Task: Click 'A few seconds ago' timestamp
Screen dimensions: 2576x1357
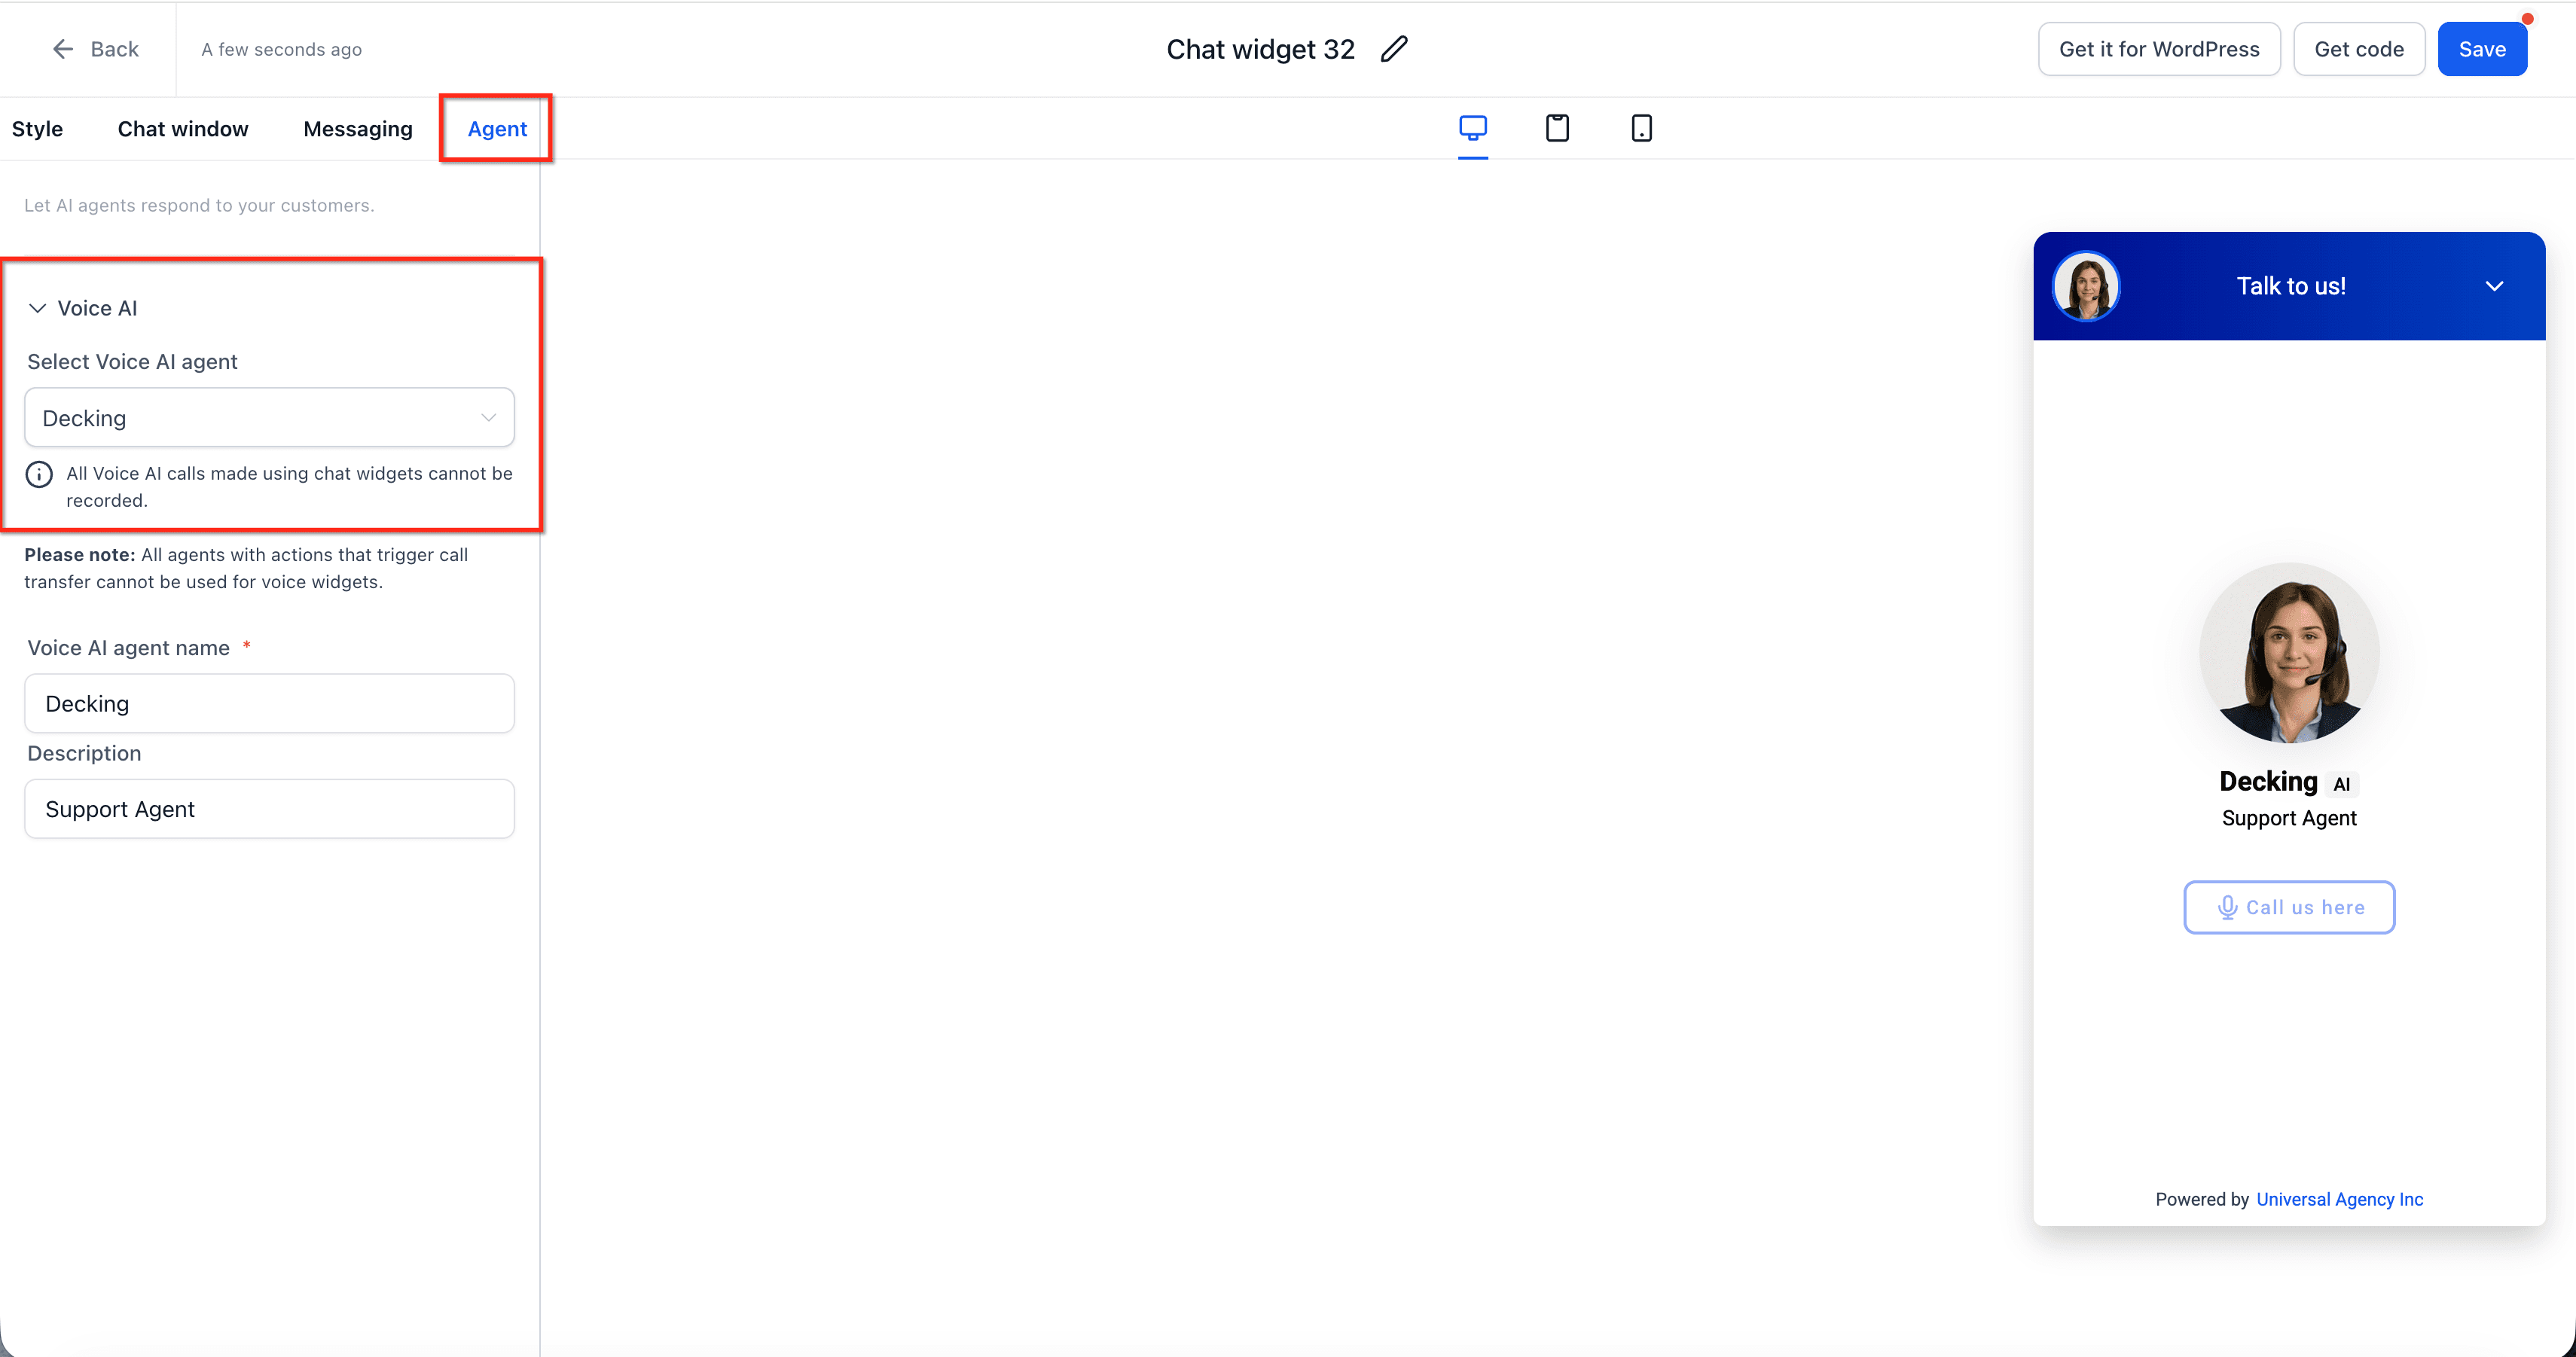Action: [281, 49]
